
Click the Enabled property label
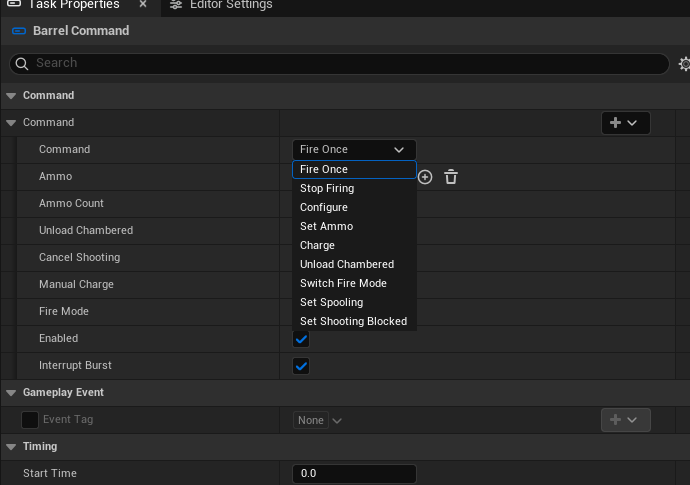(x=59, y=338)
